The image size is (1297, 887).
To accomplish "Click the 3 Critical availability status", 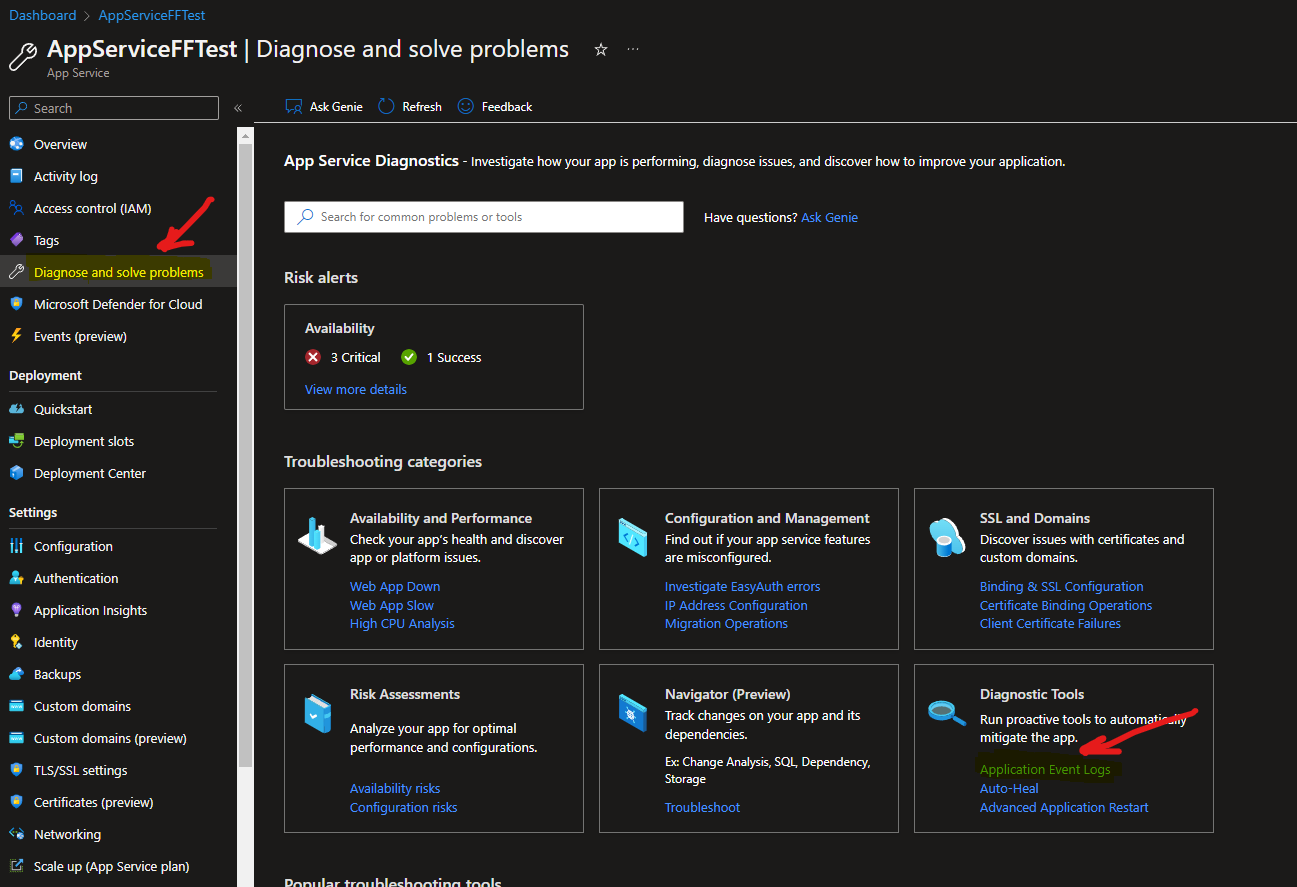I will (343, 357).
